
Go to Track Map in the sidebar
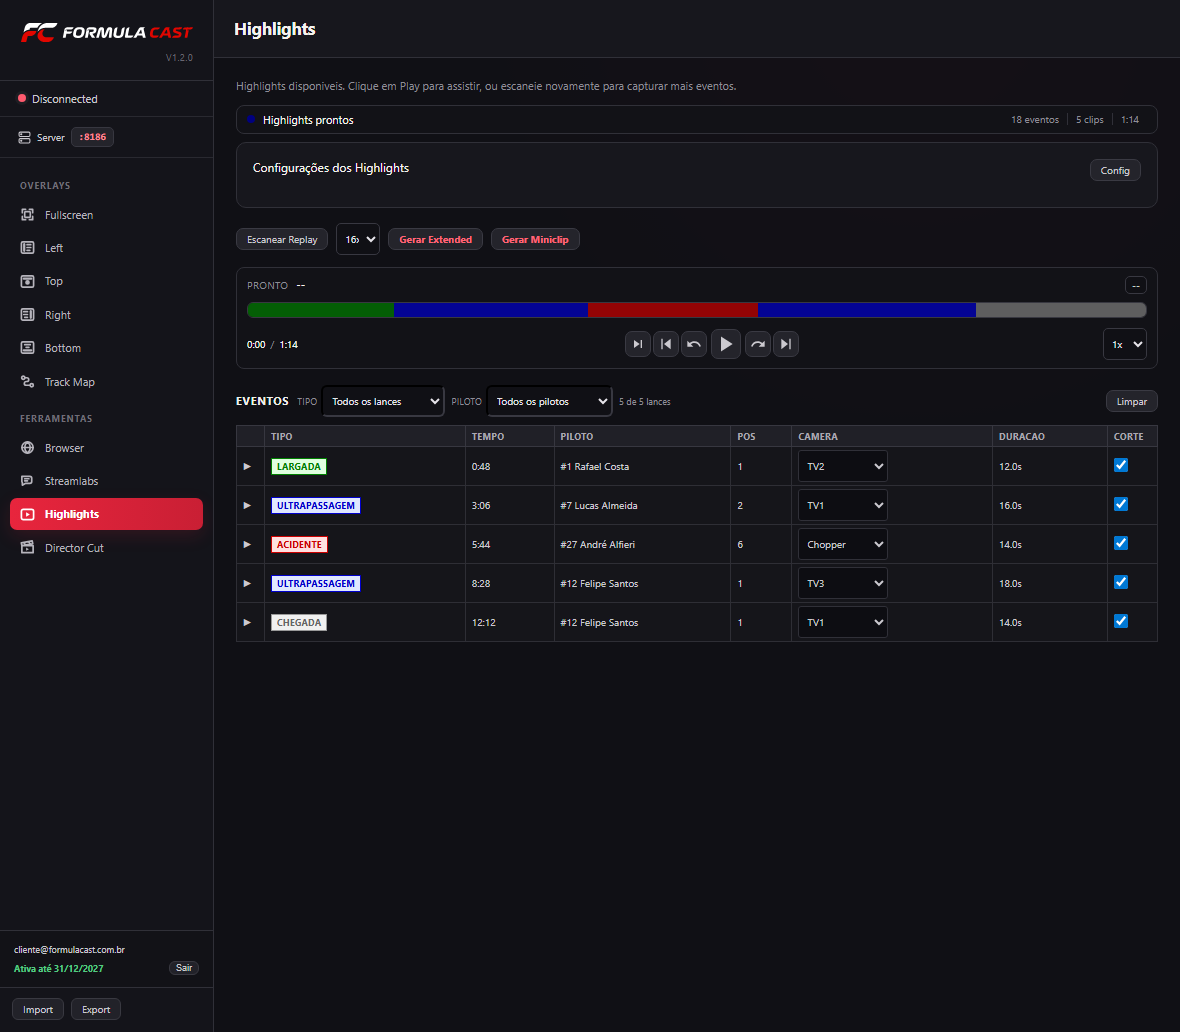[x=106, y=382]
